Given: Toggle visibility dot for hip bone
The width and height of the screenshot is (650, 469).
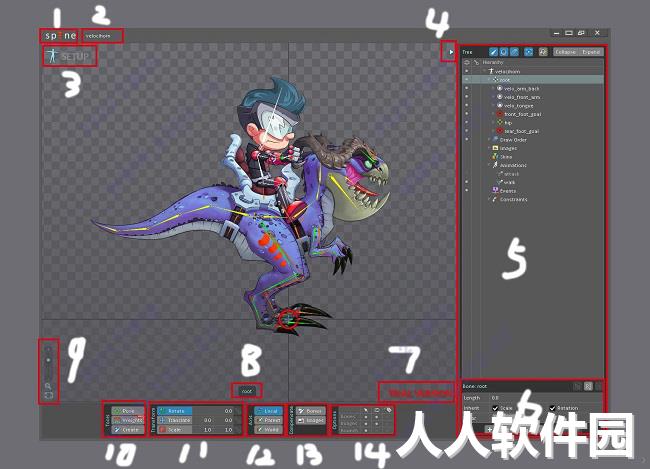Looking at the screenshot, I should (x=467, y=122).
